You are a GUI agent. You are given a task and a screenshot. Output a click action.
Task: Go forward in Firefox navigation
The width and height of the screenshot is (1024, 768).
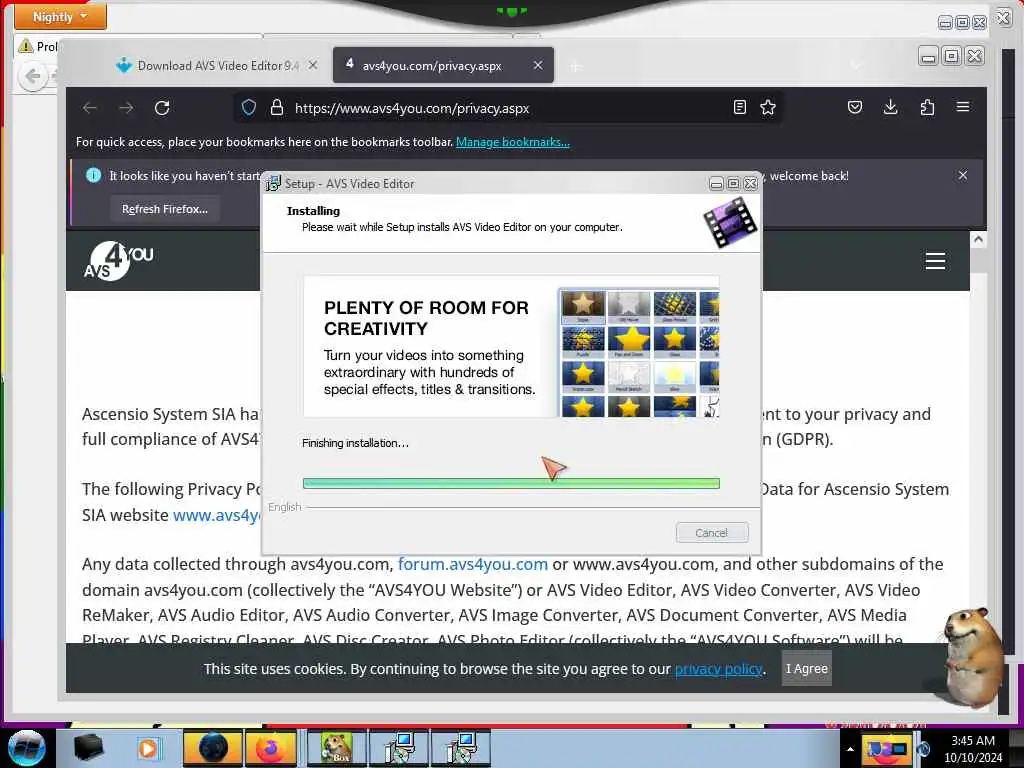click(126, 108)
